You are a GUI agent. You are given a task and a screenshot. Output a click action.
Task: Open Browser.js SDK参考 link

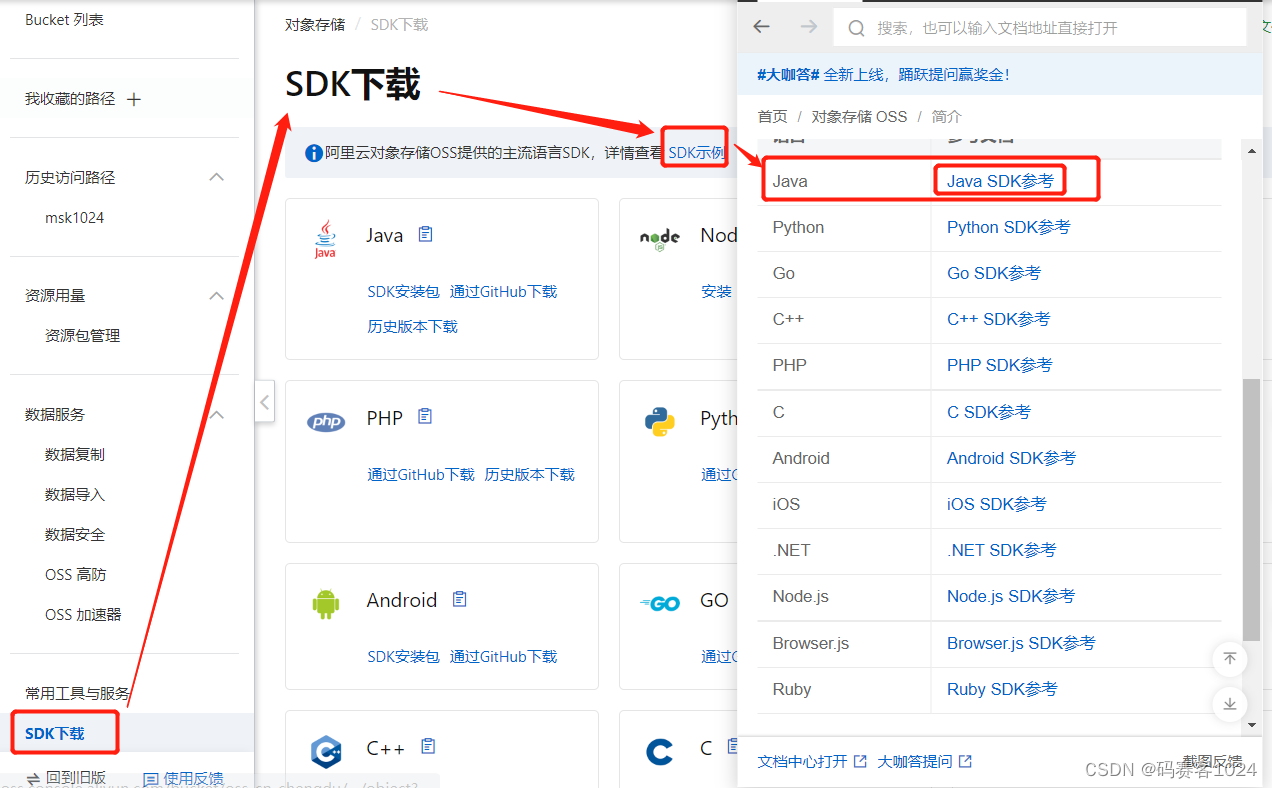click(1021, 643)
